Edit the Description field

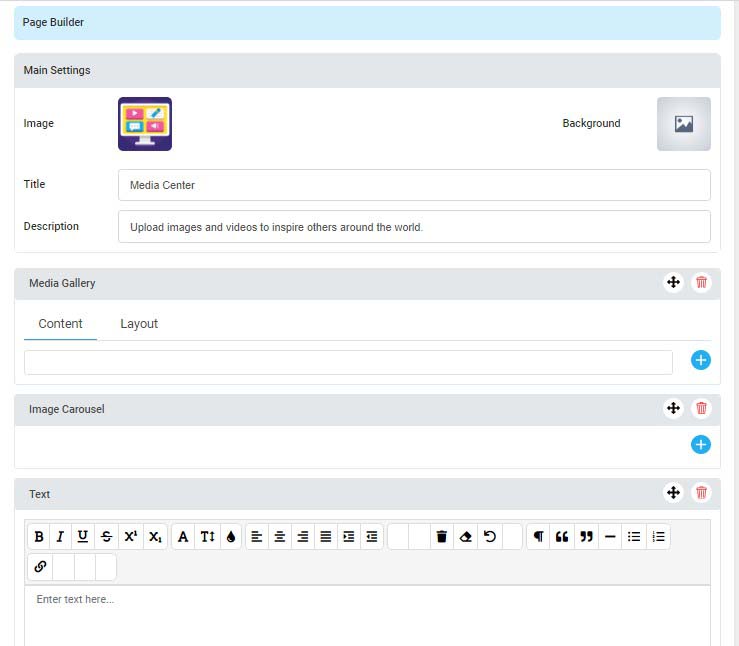click(x=414, y=227)
